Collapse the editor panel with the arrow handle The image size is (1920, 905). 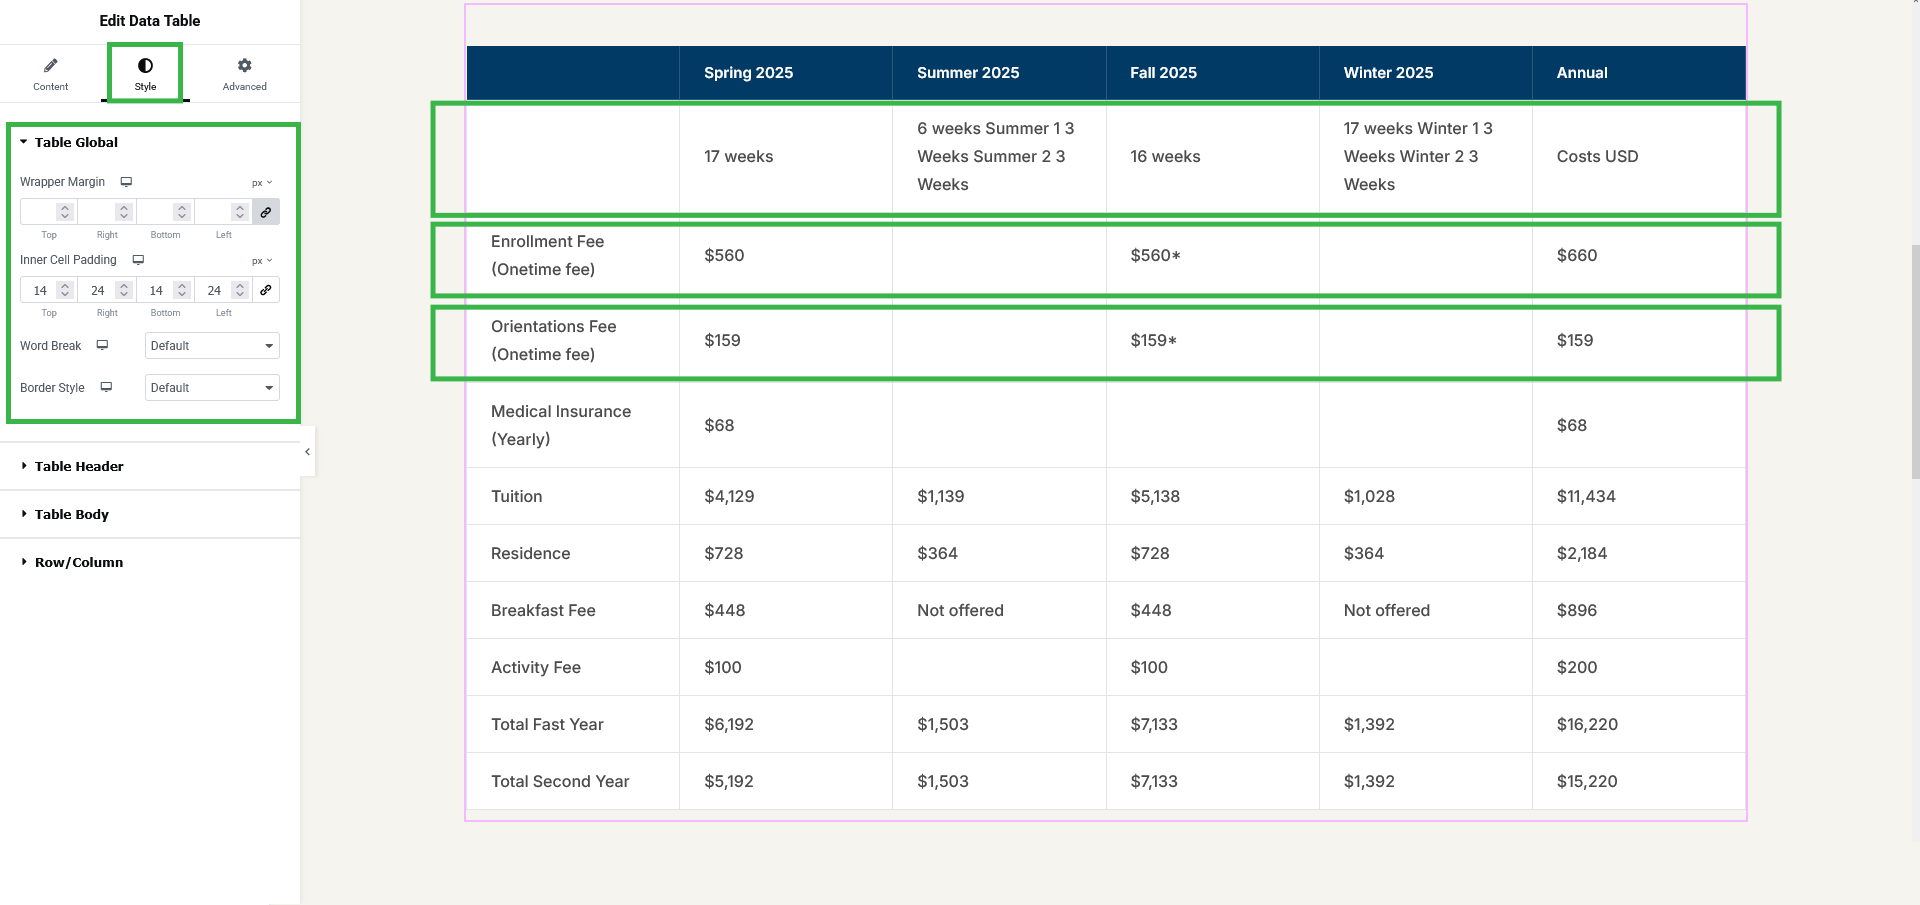[x=307, y=452]
